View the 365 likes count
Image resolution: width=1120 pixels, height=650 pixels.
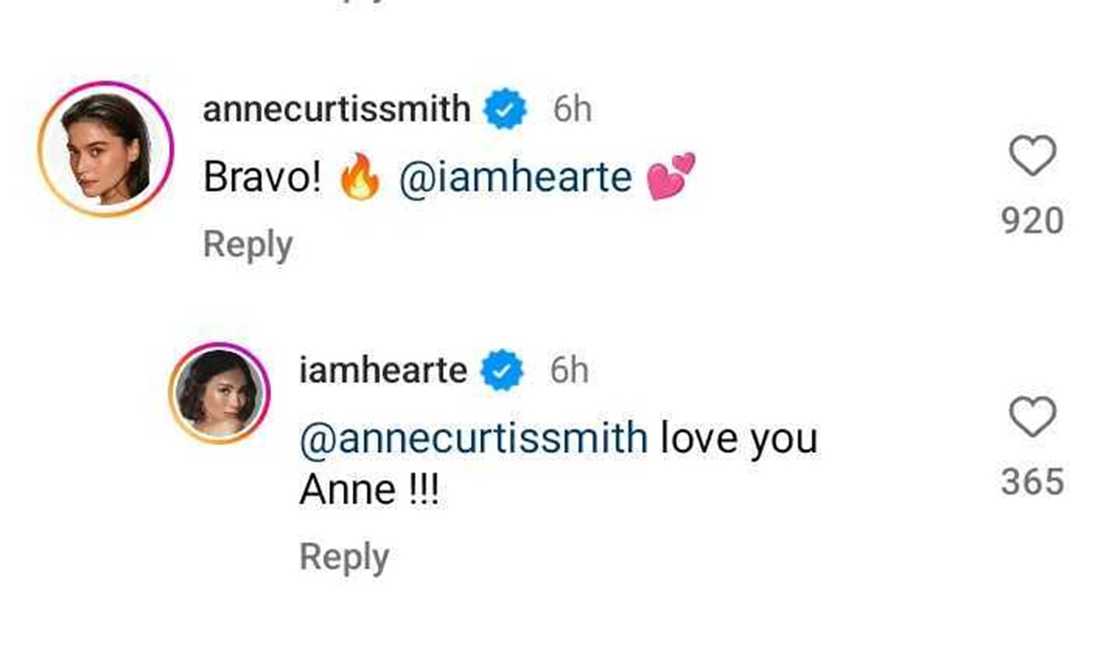tap(1032, 483)
